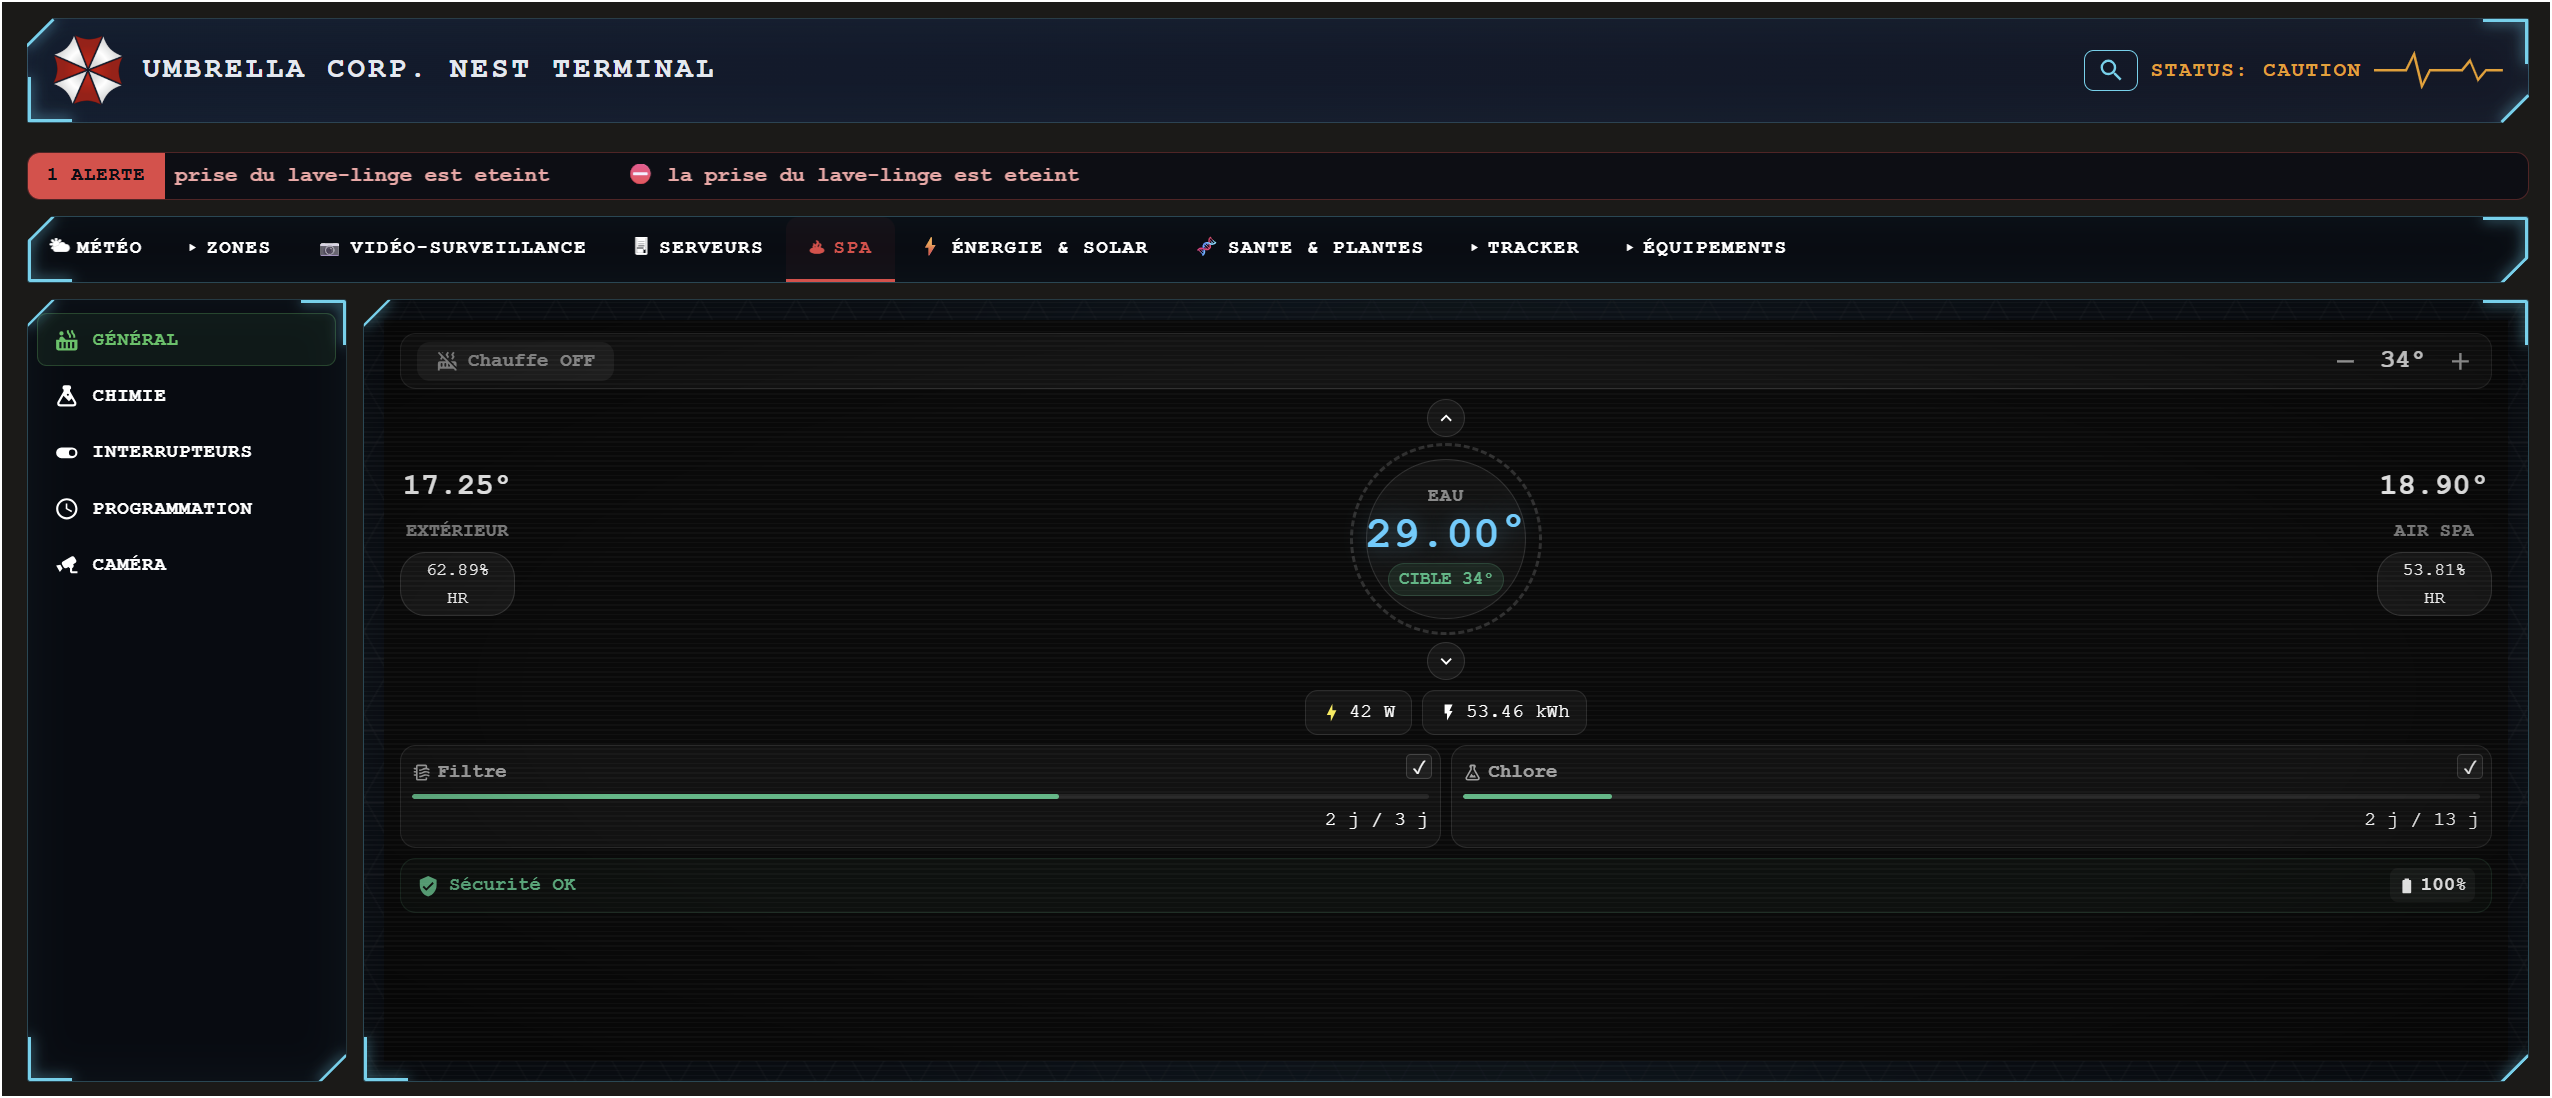Expand the Équipements menu
The width and height of the screenshot is (2552, 1098).
click(1705, 247)
